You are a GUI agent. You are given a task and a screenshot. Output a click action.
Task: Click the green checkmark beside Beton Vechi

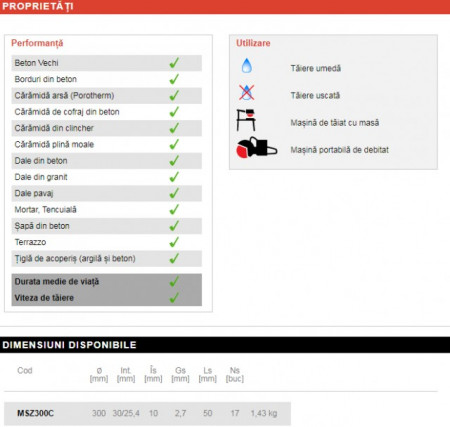(x=174, y=63)
